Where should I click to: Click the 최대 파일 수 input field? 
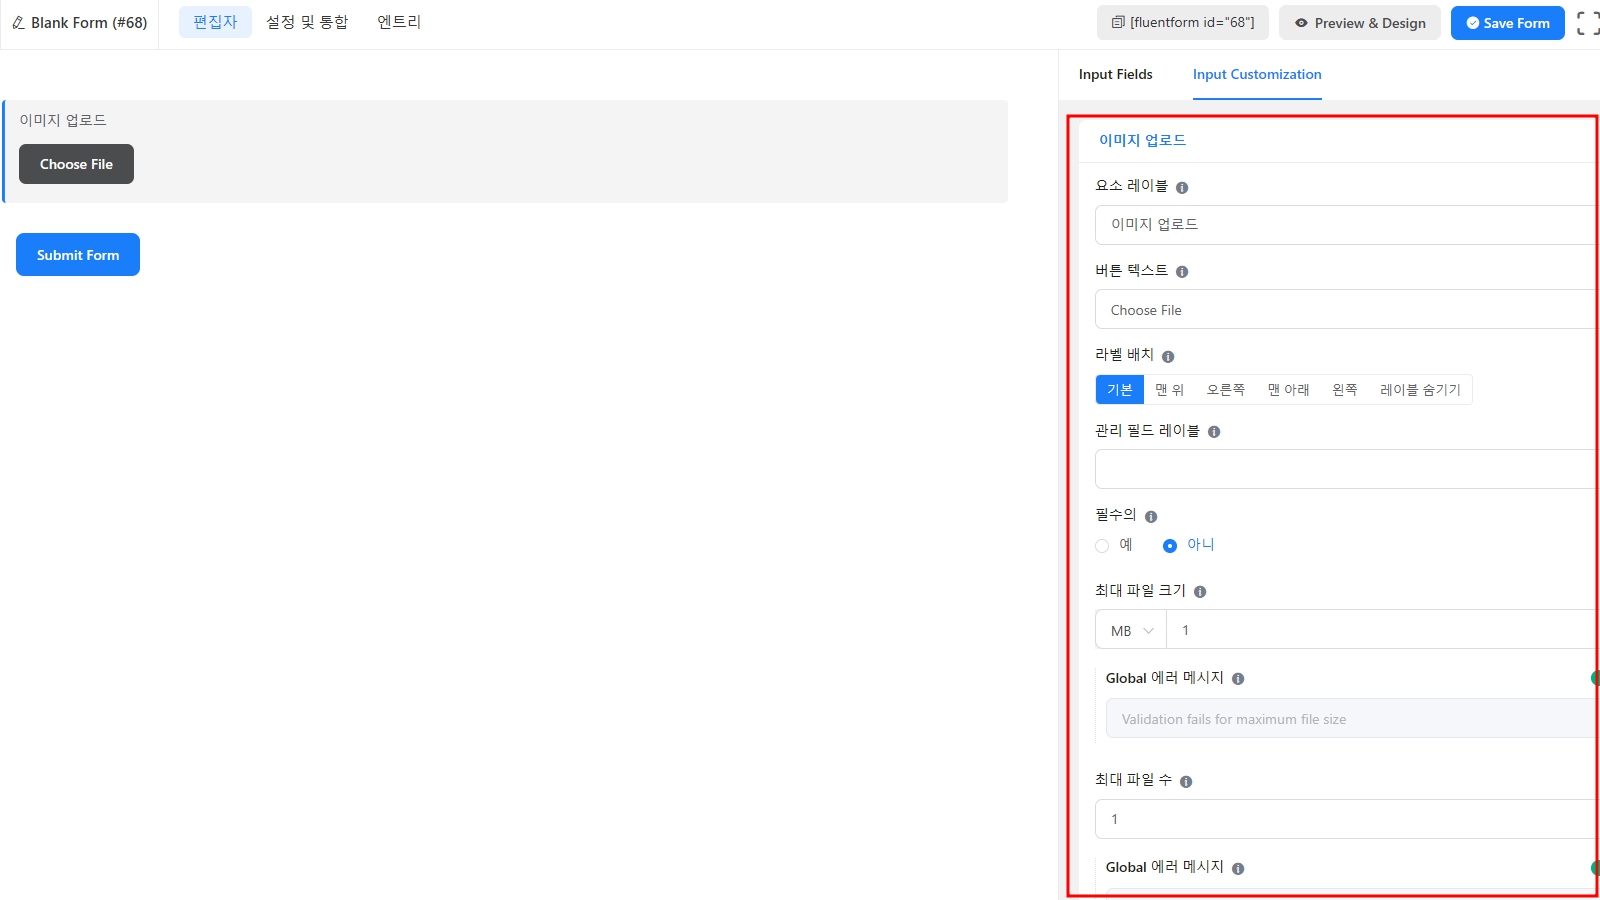1346,819
